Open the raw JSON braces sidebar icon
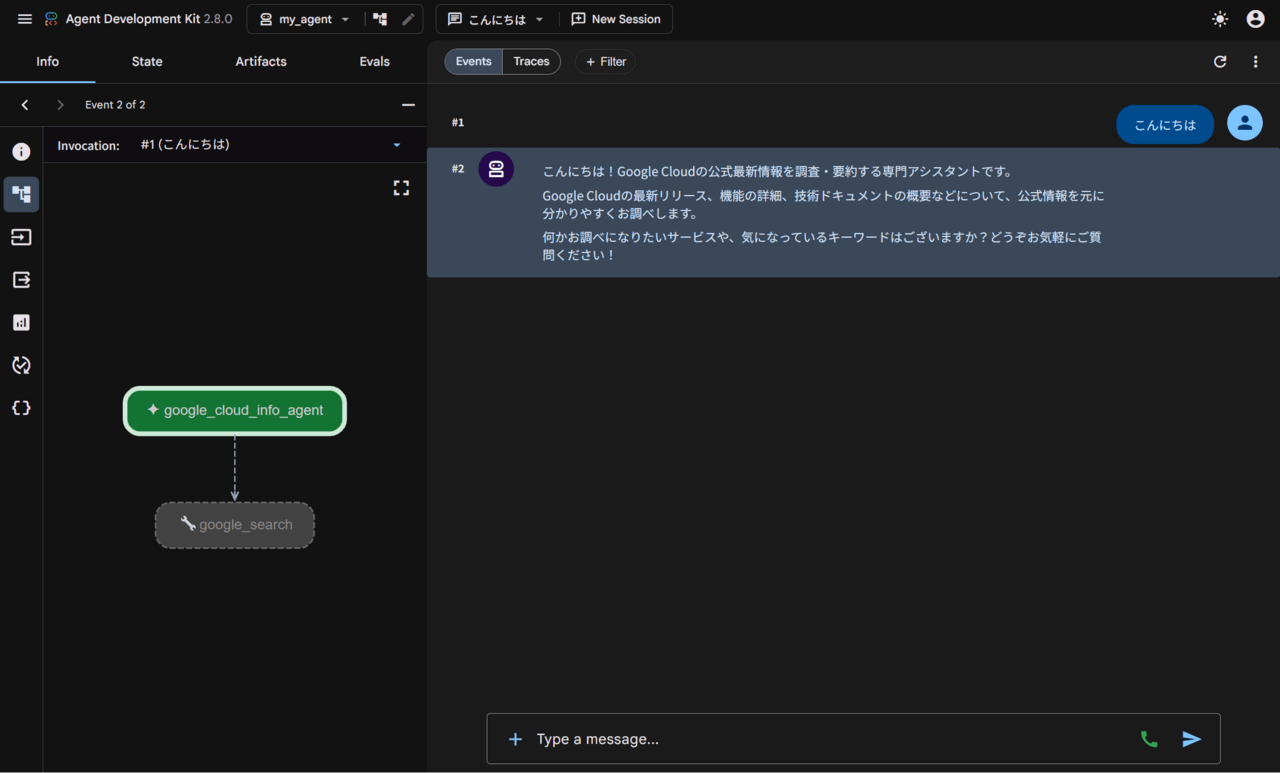The width and height of the screenshot is (1280, 773). (x=21, y=408)
